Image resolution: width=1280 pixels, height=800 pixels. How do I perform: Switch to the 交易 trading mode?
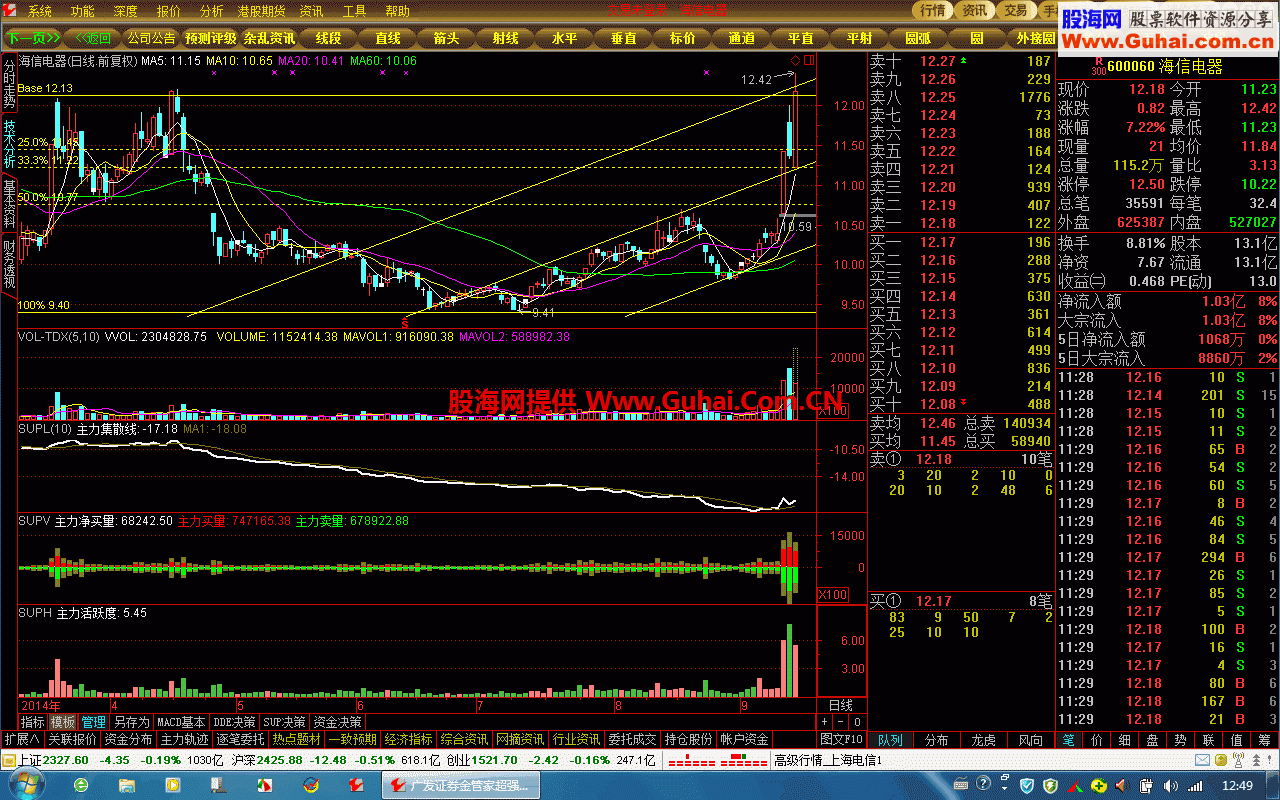(1016, 10)
